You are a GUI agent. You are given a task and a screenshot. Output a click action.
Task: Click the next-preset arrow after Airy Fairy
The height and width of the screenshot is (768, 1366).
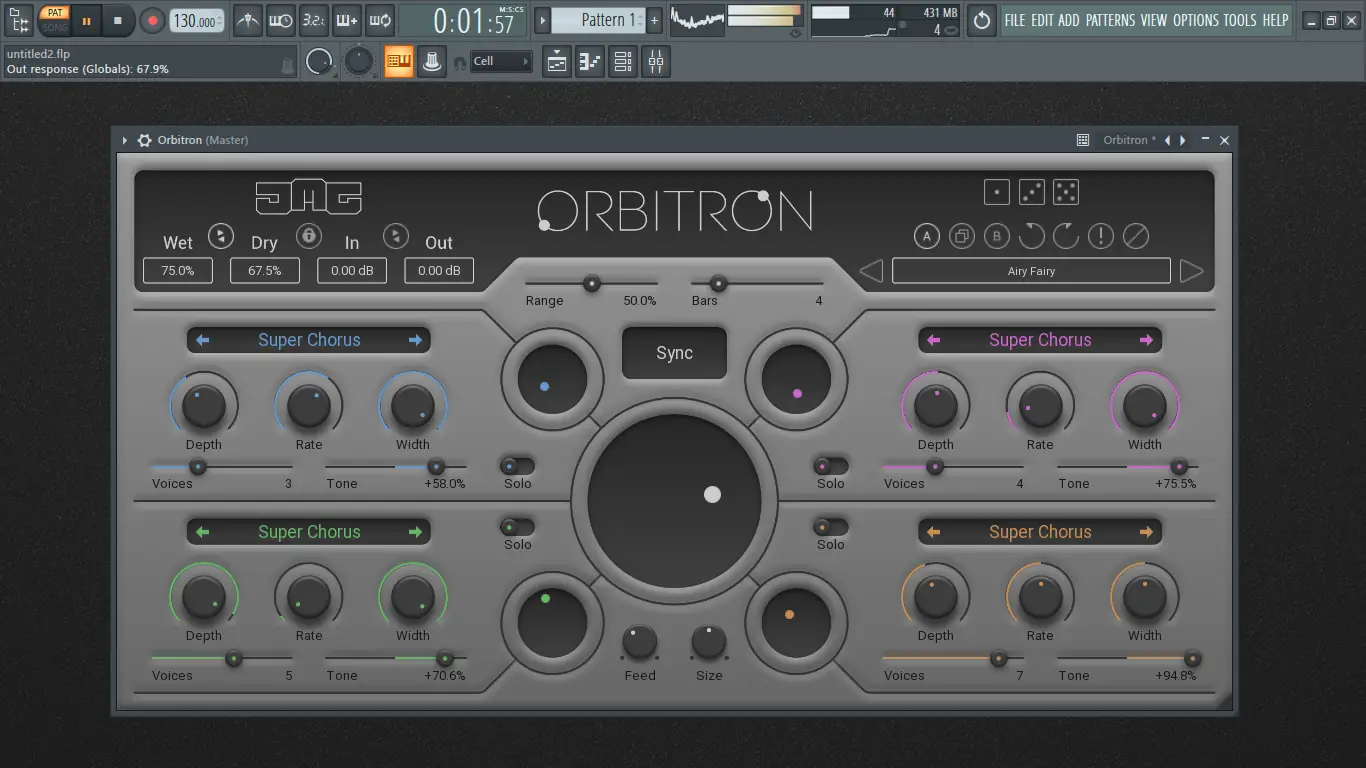1191,270
